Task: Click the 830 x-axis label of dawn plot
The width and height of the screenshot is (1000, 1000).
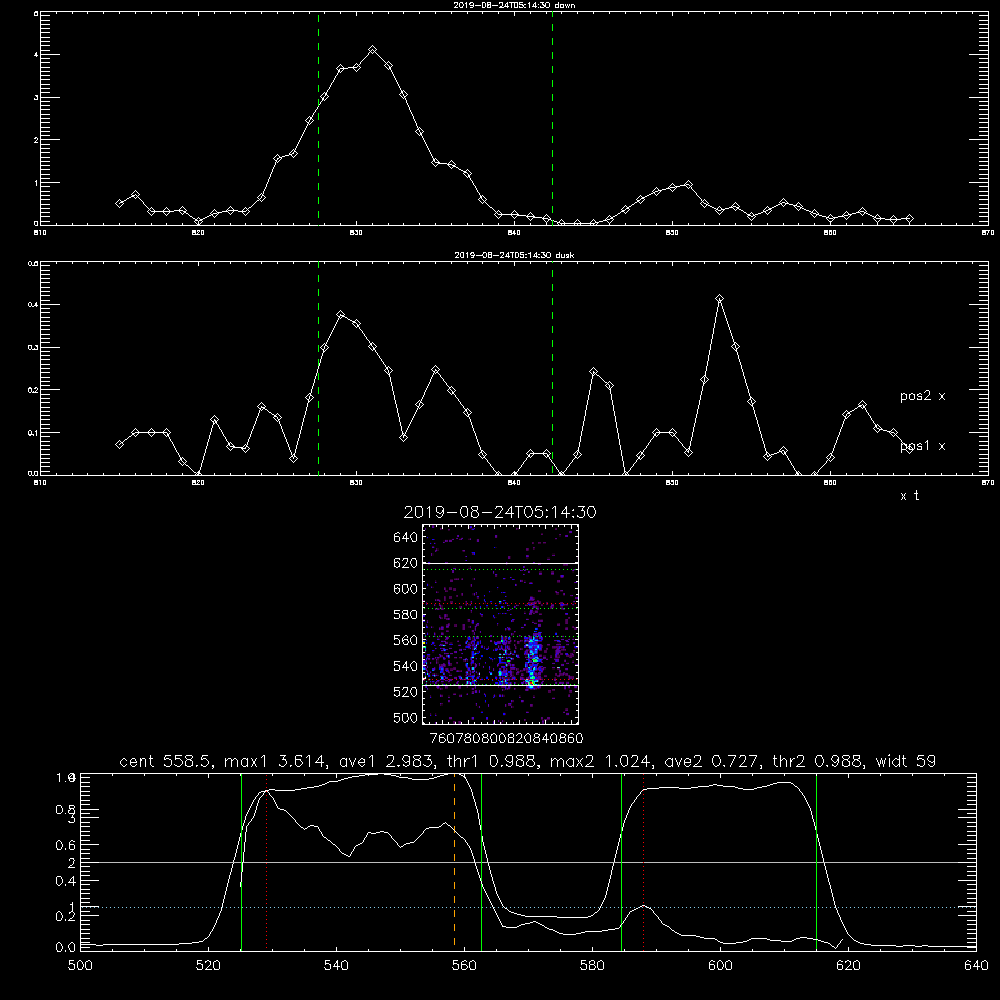Action: tap(356, 233)
